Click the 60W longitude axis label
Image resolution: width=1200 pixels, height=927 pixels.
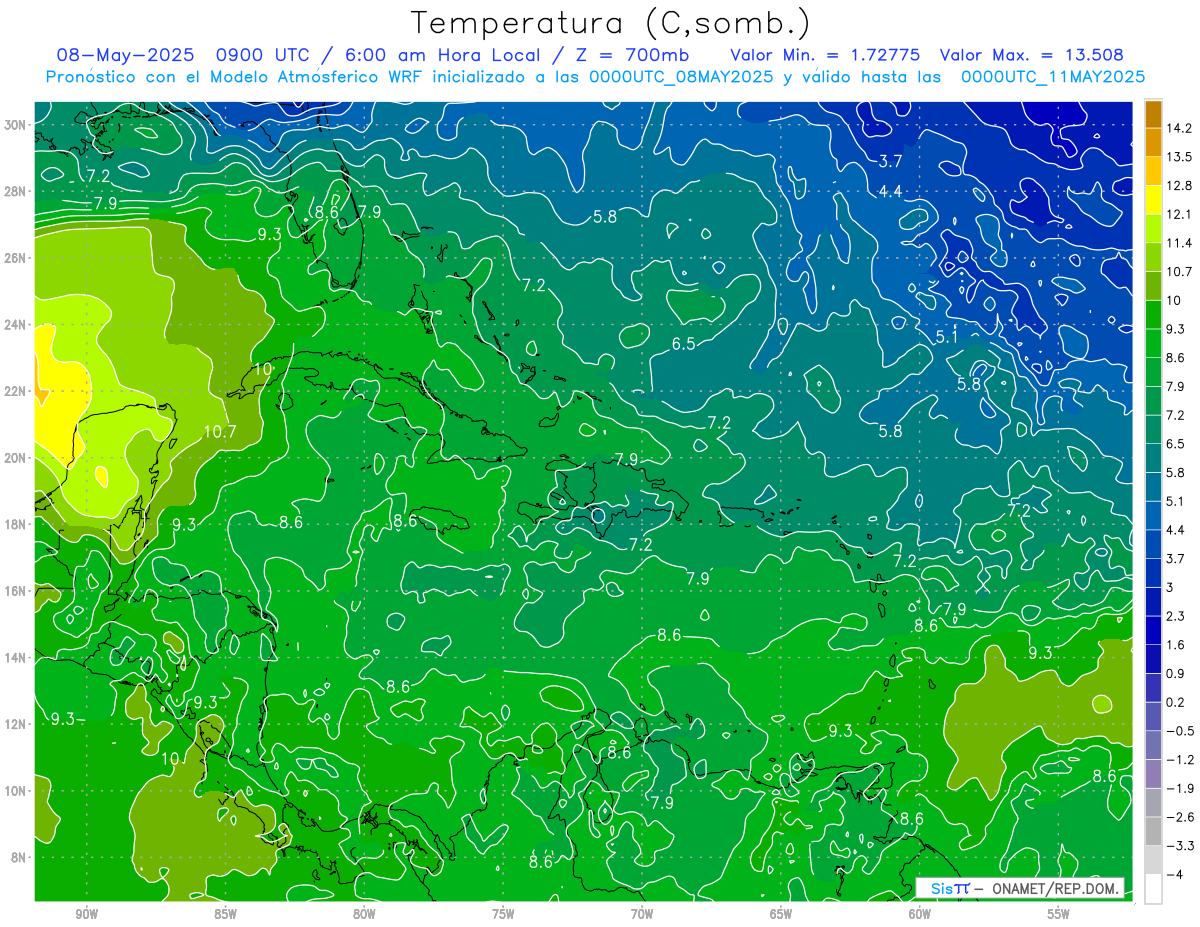[920, 914]
